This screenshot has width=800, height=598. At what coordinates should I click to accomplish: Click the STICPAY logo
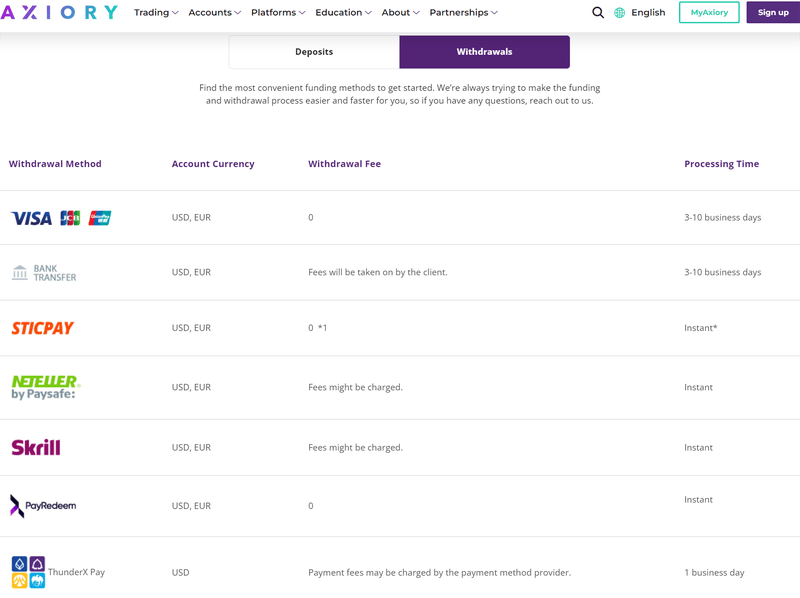pyautogui.click(x=42, y=328)
